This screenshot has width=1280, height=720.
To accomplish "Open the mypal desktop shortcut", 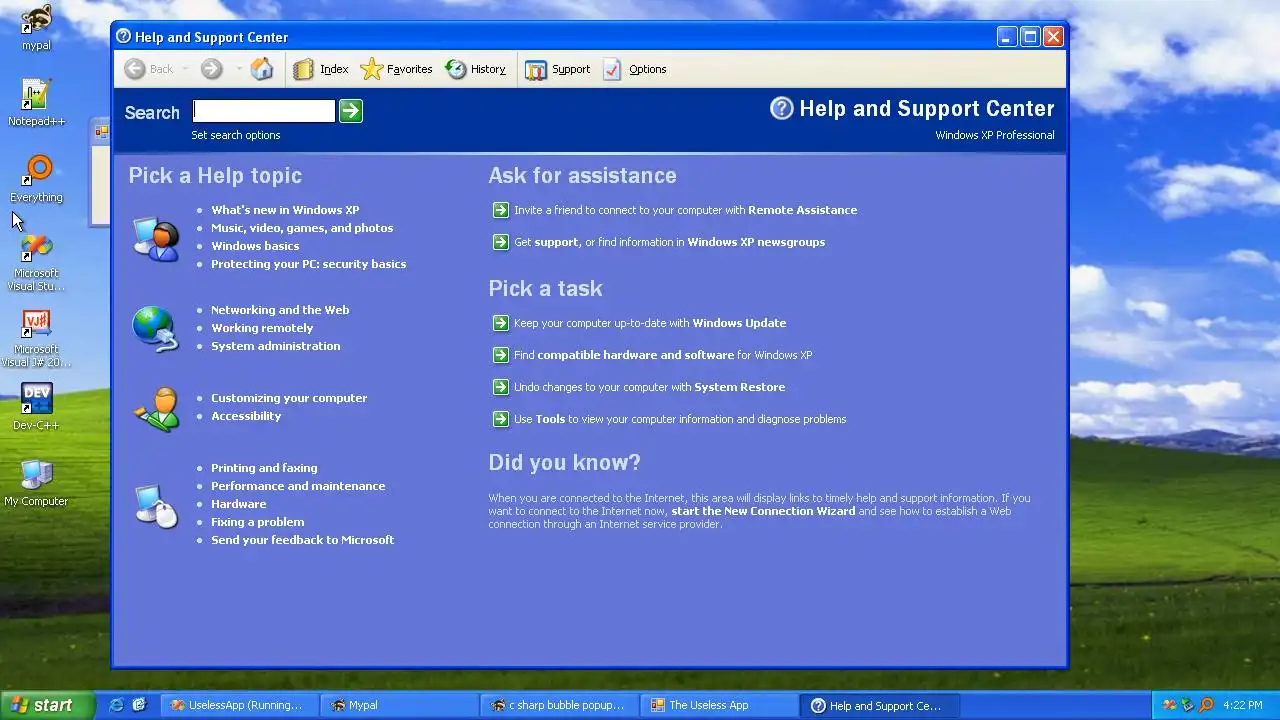I will 36,27.
